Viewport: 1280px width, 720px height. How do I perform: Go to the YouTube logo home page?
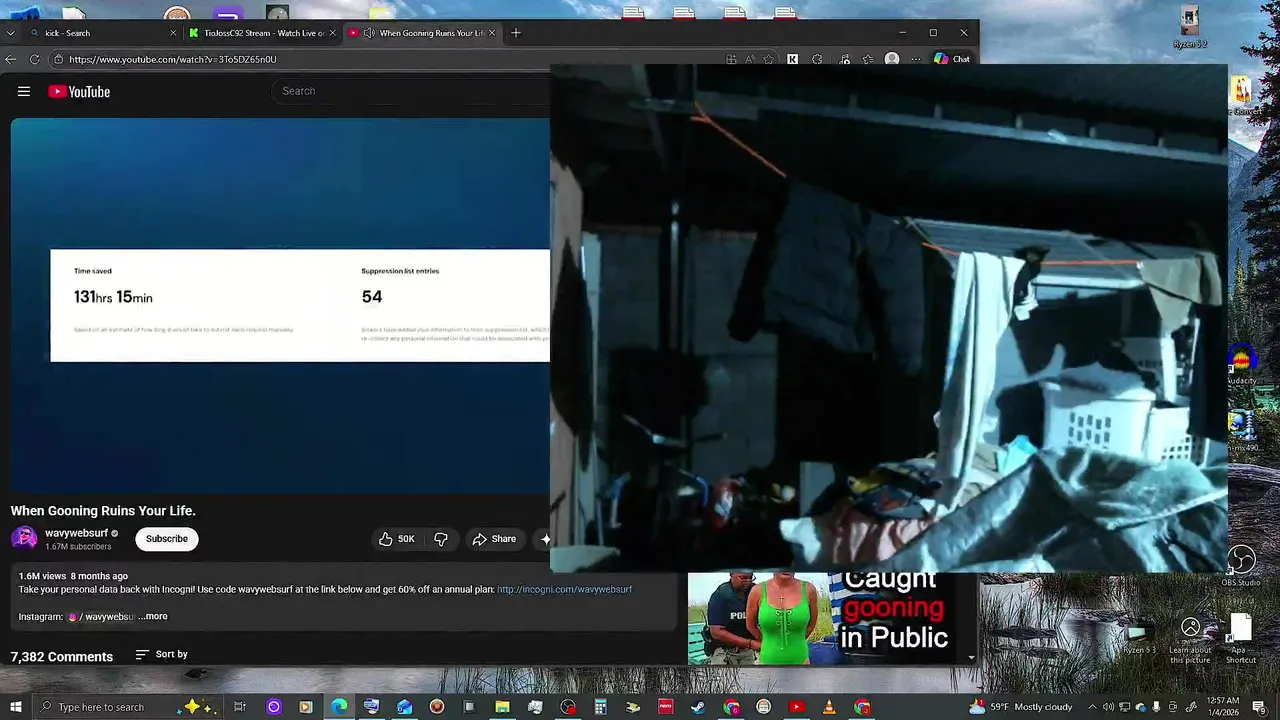[79, 91]
